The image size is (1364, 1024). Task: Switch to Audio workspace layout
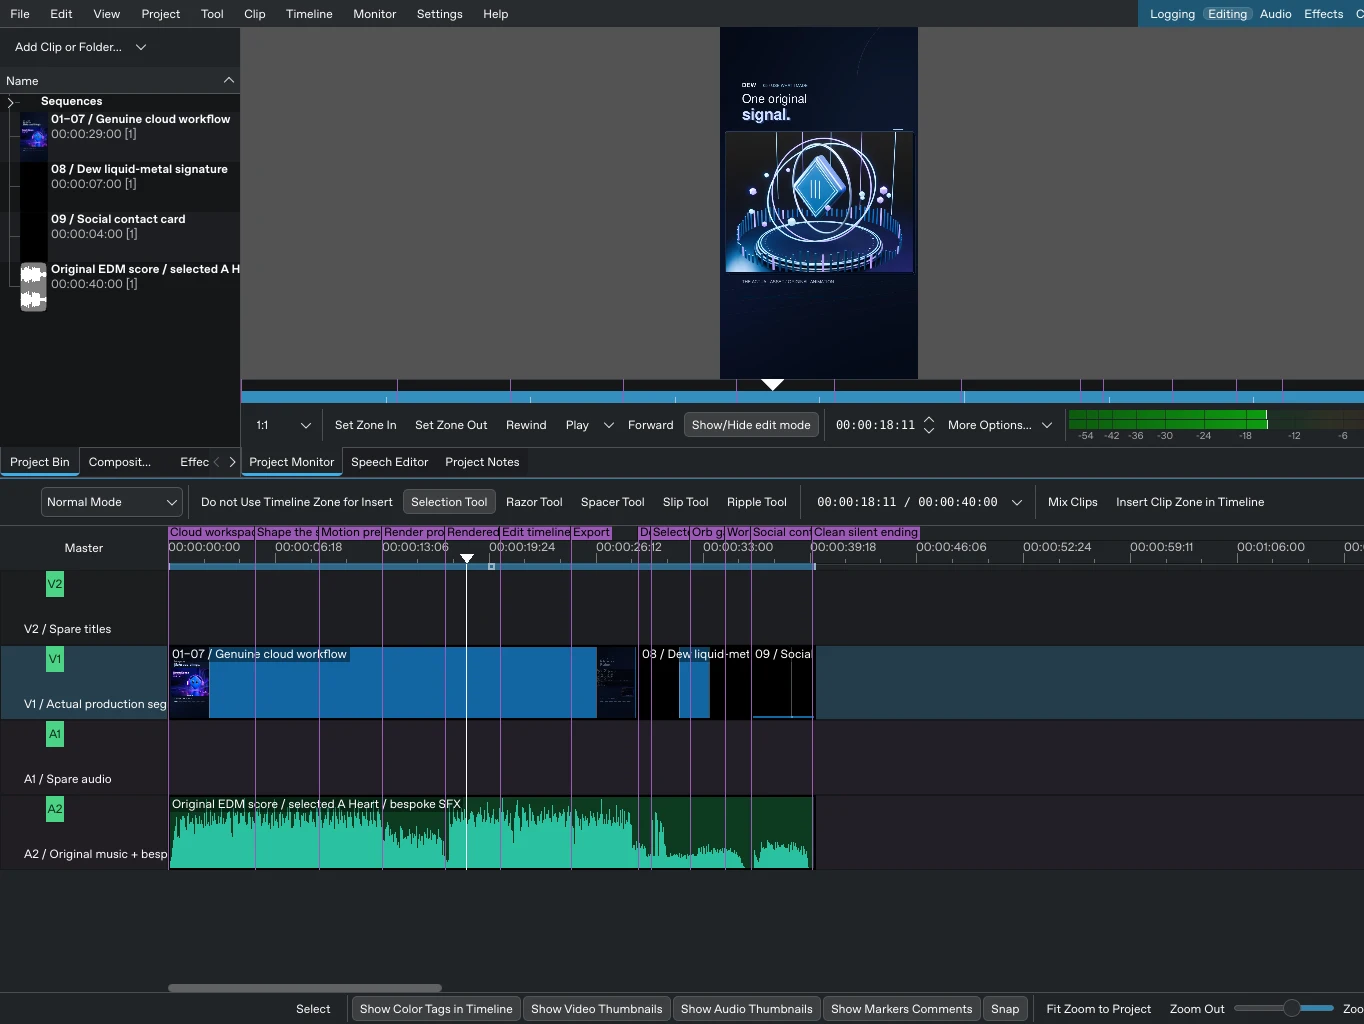tap(1275, 14)
